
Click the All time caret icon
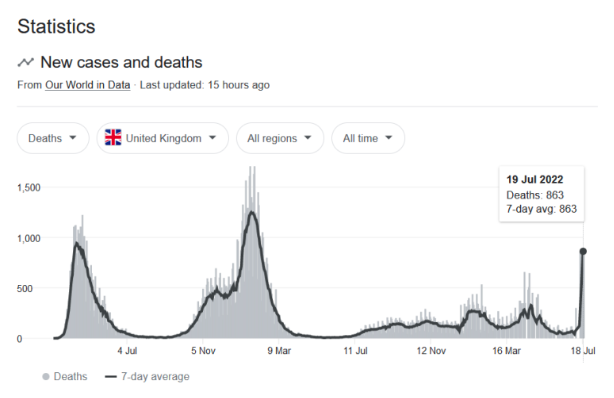(388, 138)
